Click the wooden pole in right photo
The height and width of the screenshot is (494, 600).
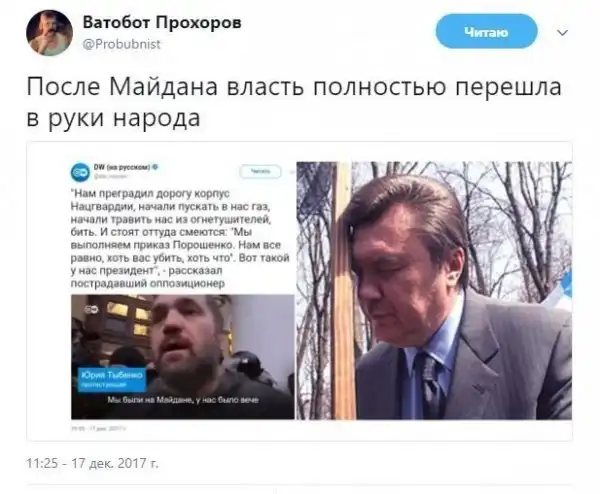[x=342, y=290]
